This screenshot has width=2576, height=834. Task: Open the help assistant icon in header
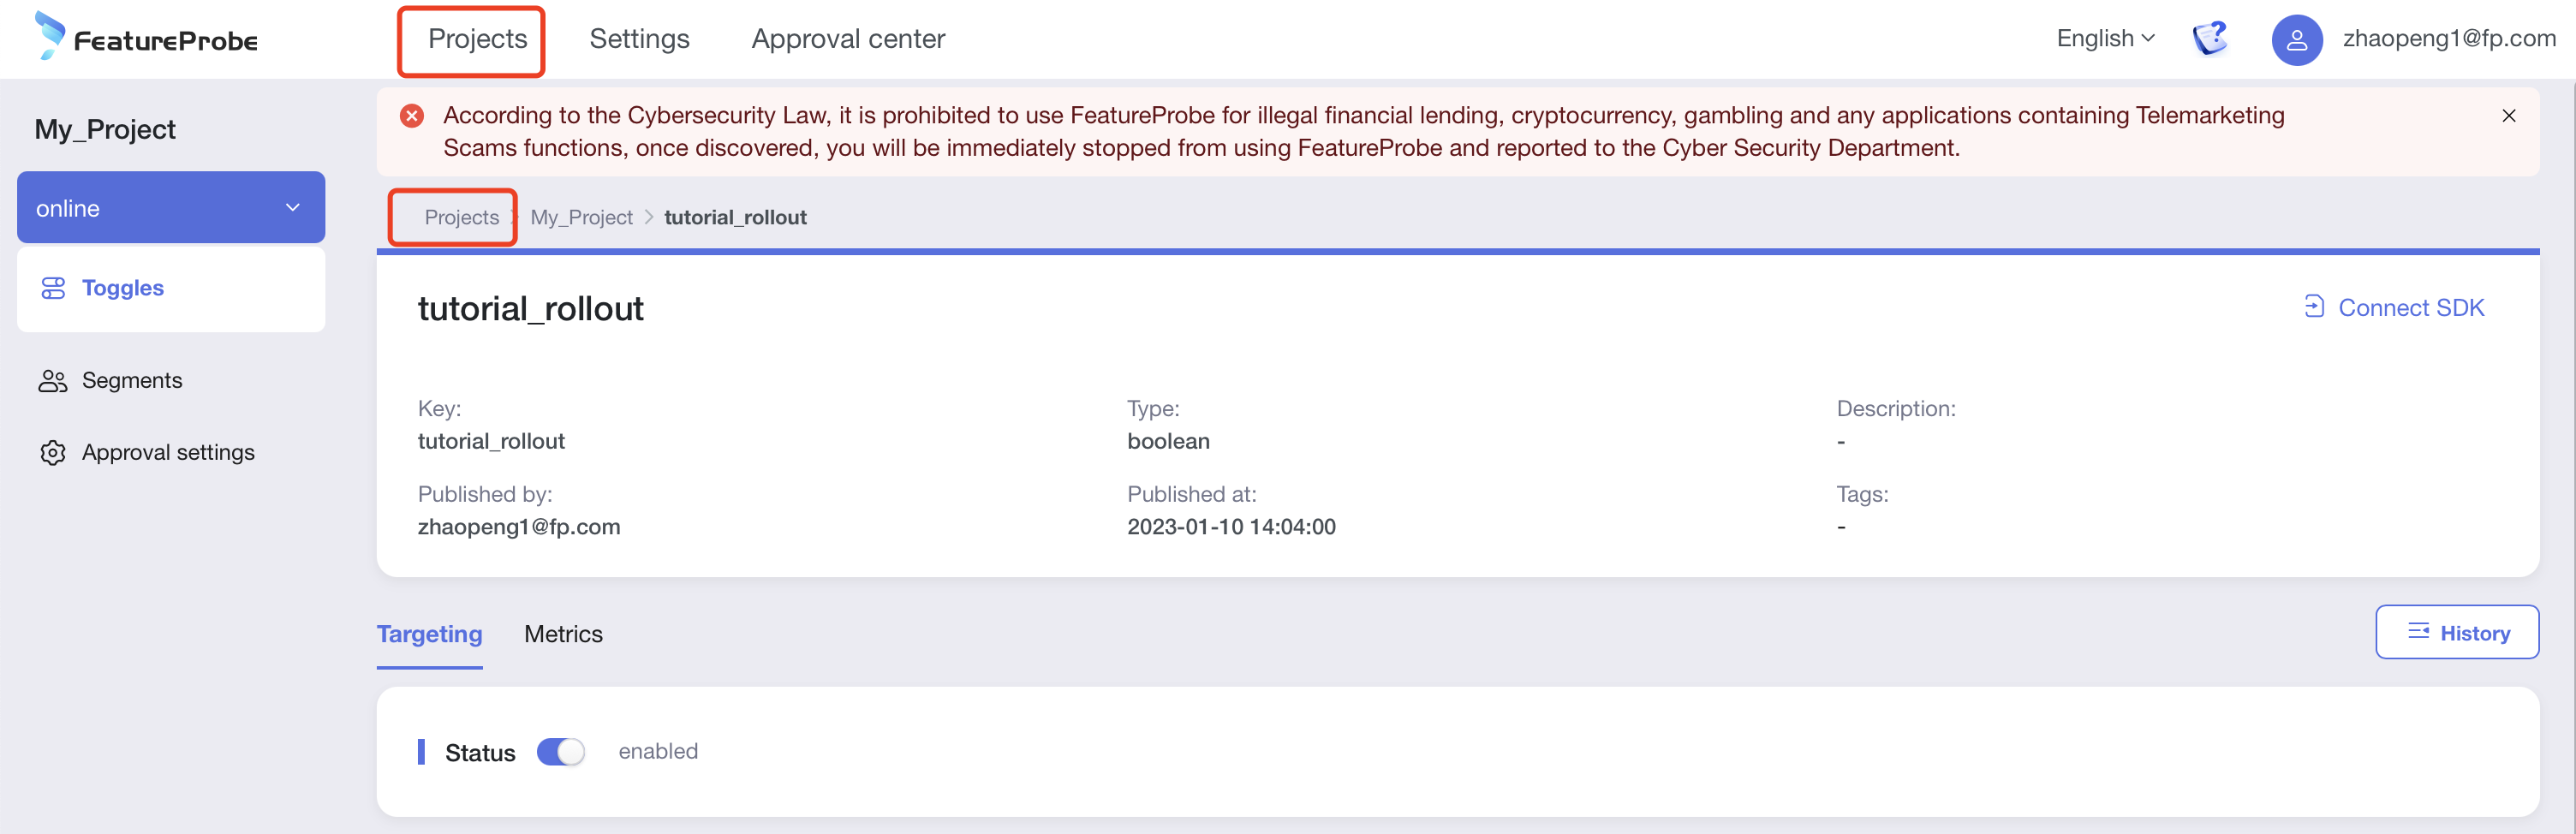[x=2210, y=39]
